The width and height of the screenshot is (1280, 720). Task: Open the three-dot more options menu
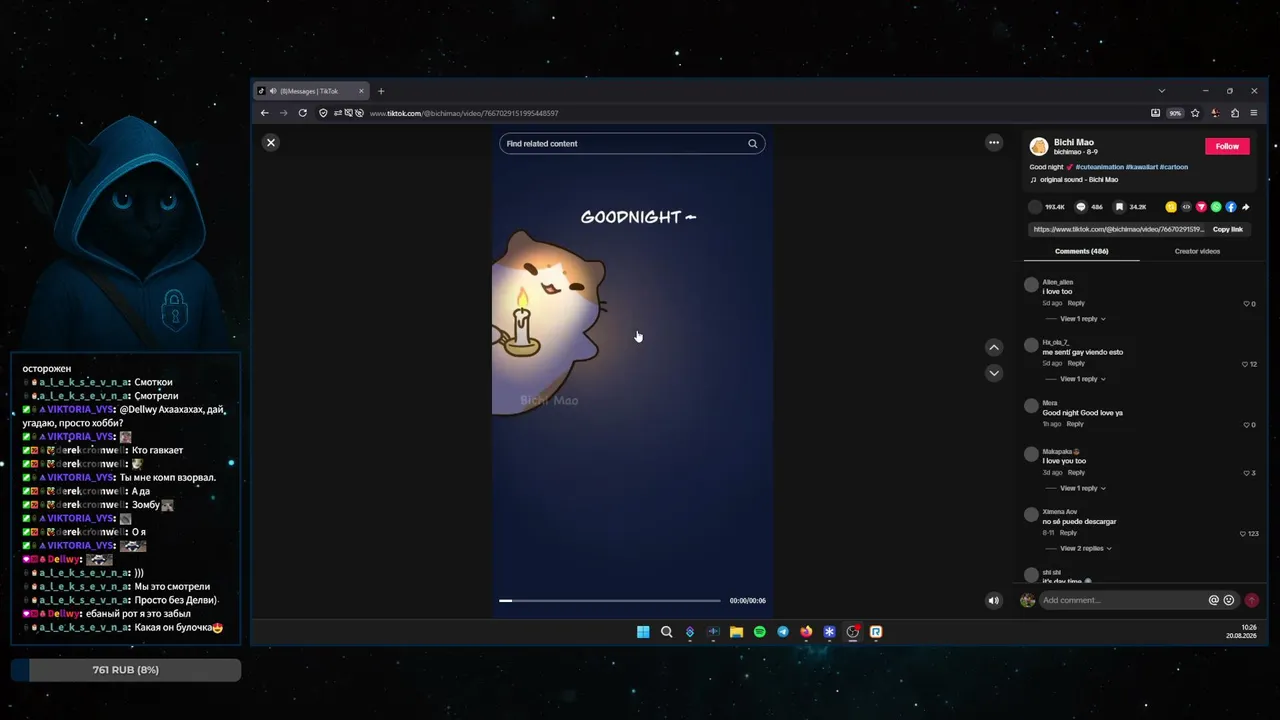994,143
